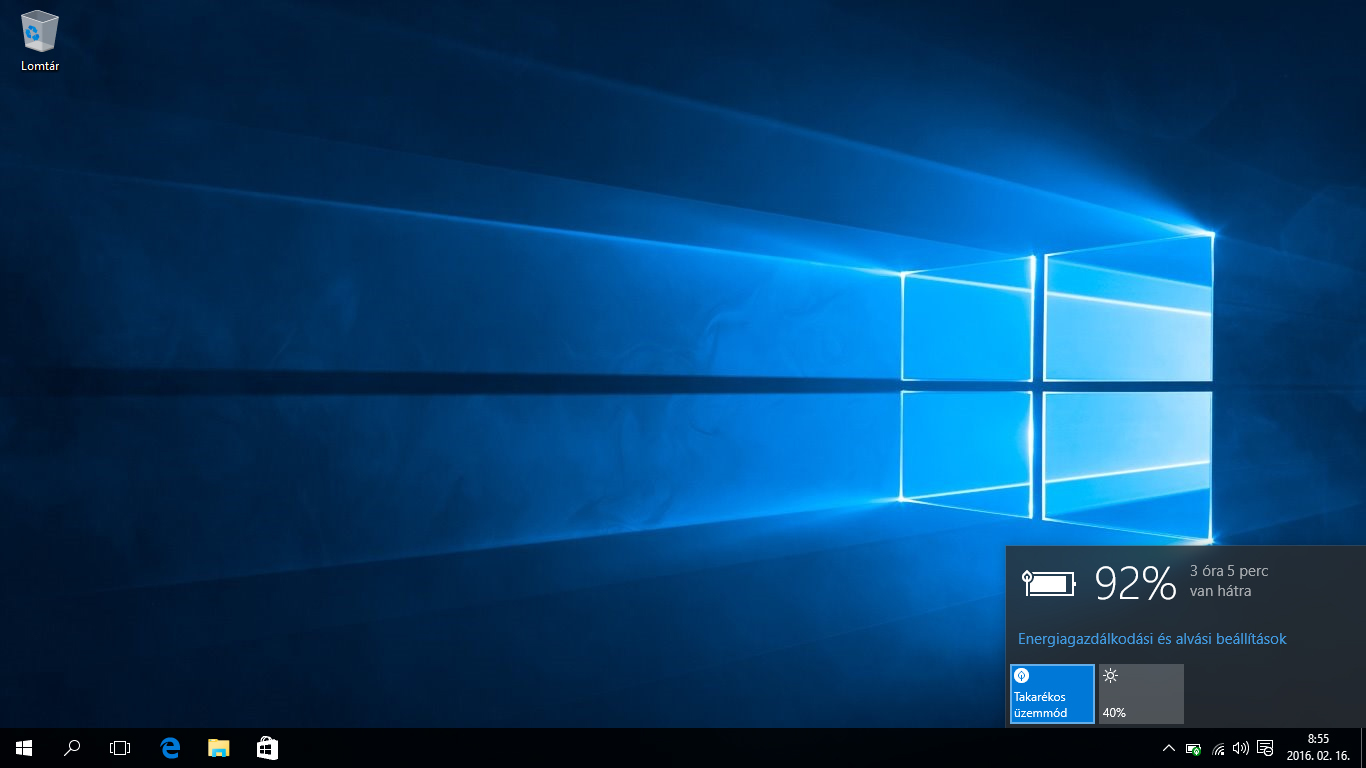Open the Action Center notifications icon
The width and height of the screenshot is (1366, 768).
[x=1265, y=748]
